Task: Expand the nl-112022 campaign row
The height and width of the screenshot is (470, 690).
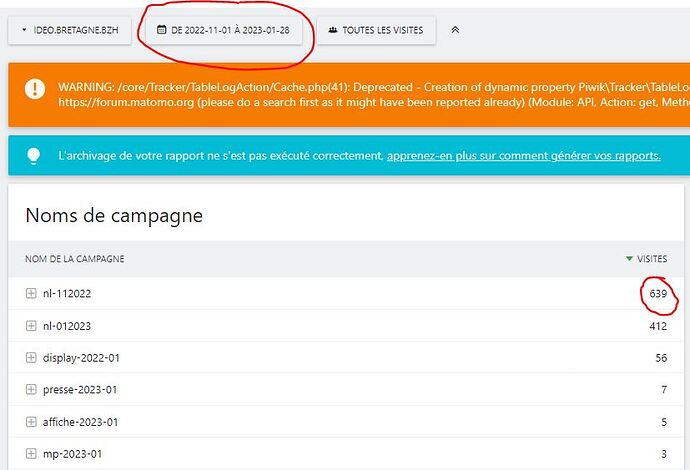Action: 31,293
